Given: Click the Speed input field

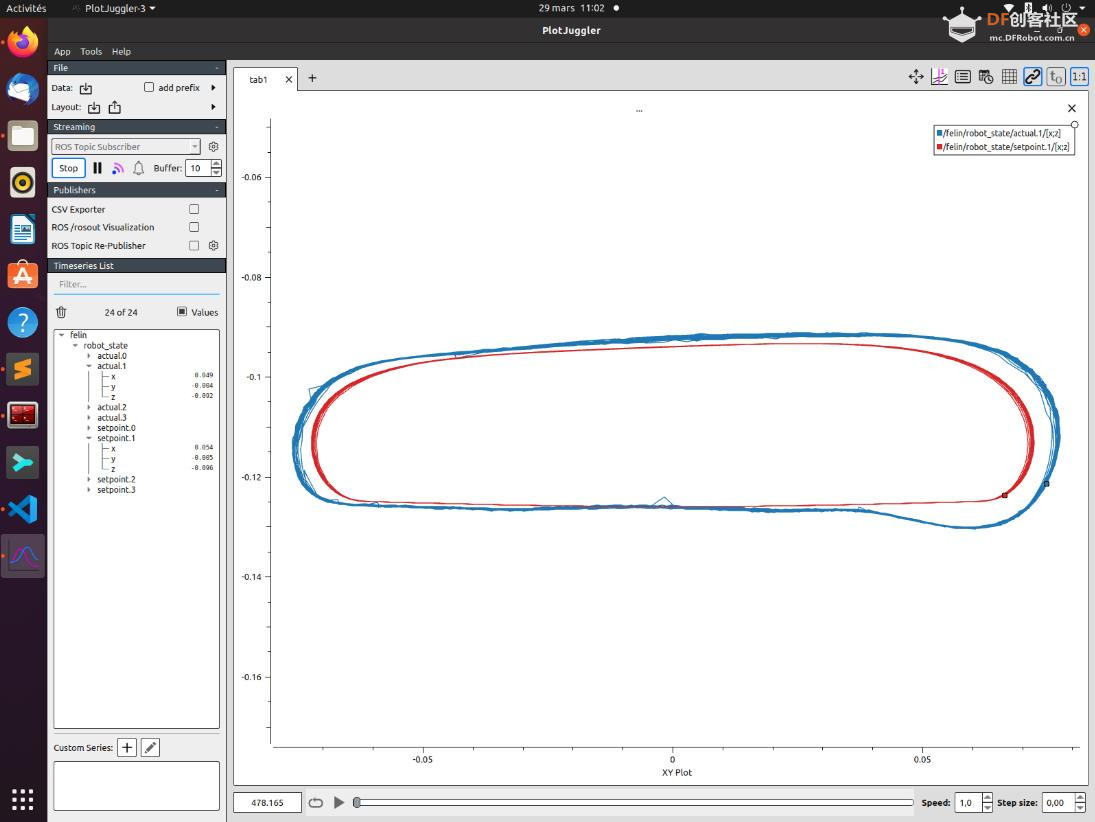Looking at the screenshot, I should pyautogui.click(x=968, y=802).
